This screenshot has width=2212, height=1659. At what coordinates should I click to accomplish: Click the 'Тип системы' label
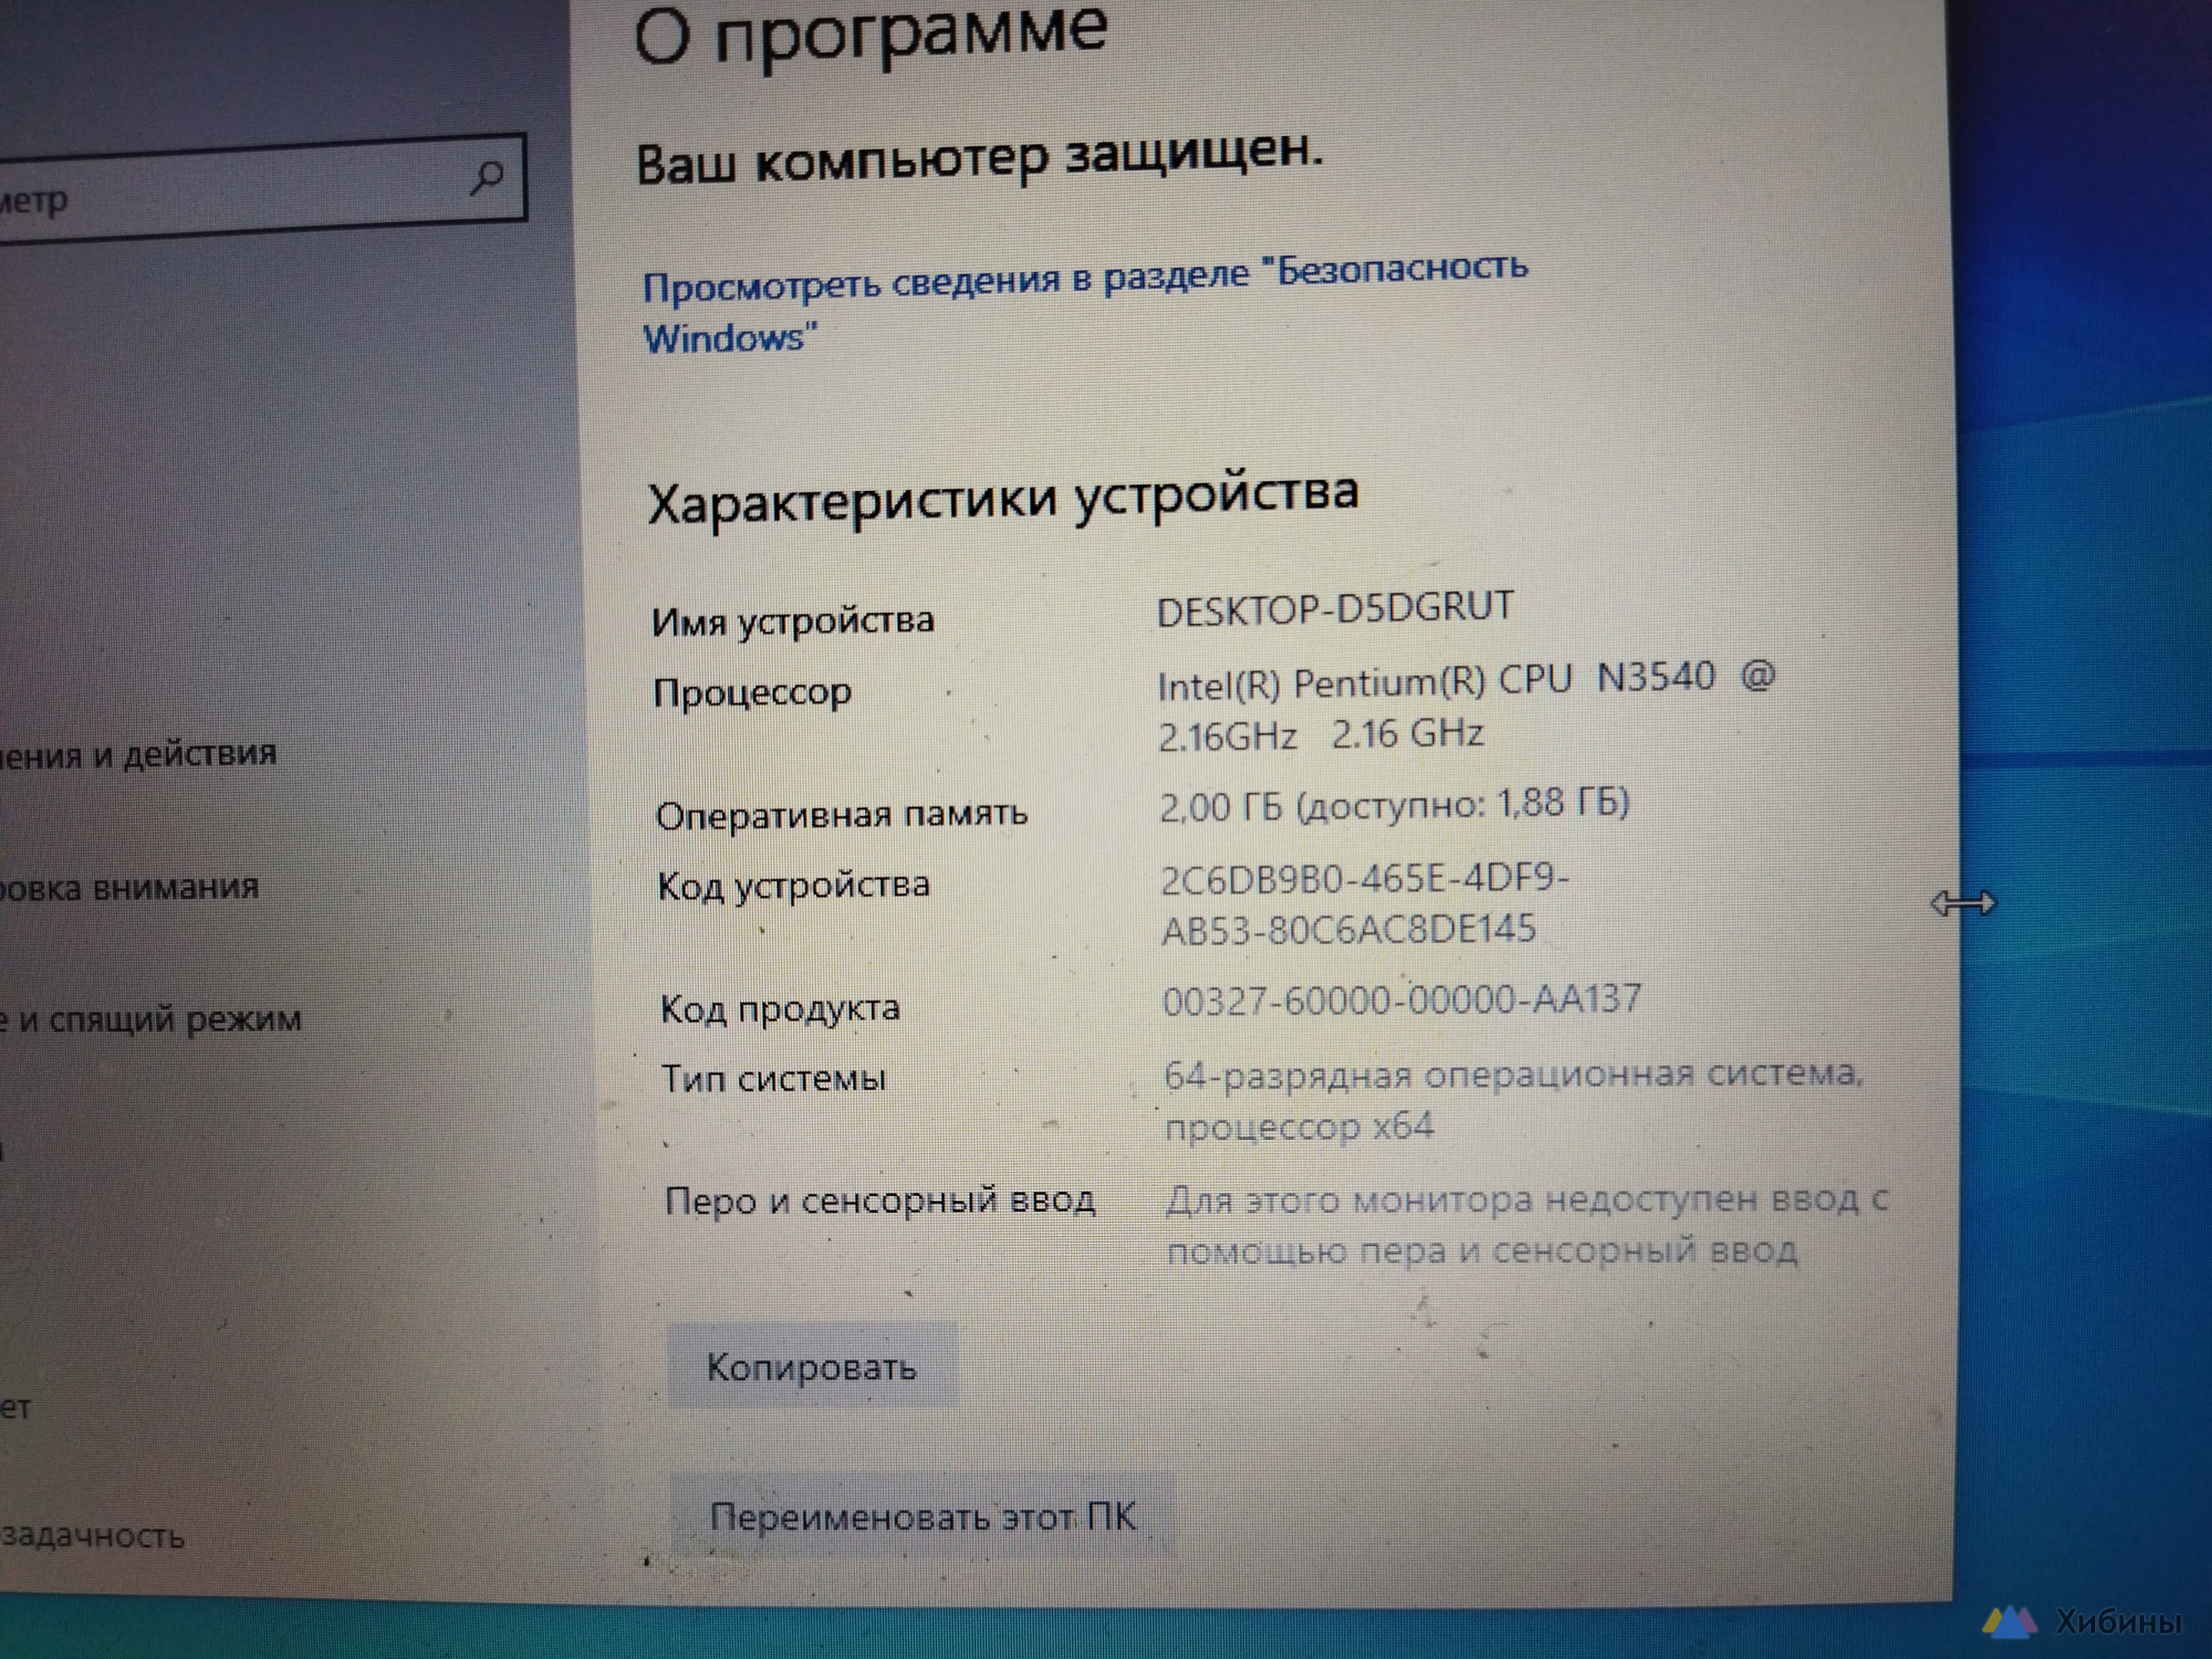pyautogui.click(x=774, y=1078)
